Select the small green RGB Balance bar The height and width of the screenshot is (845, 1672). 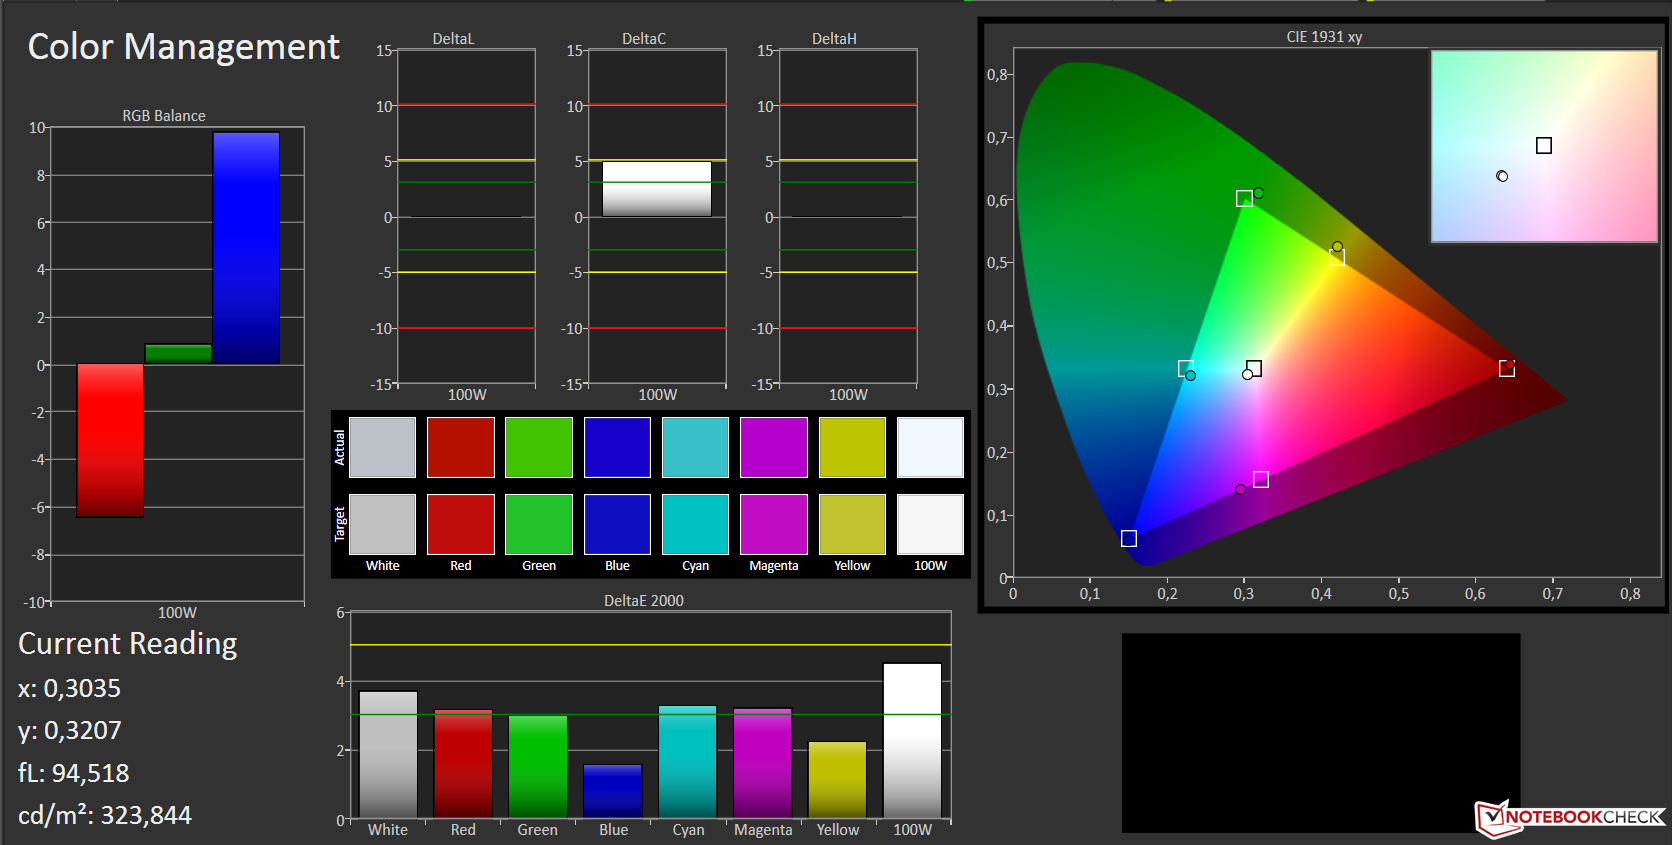tap(178, 354)
